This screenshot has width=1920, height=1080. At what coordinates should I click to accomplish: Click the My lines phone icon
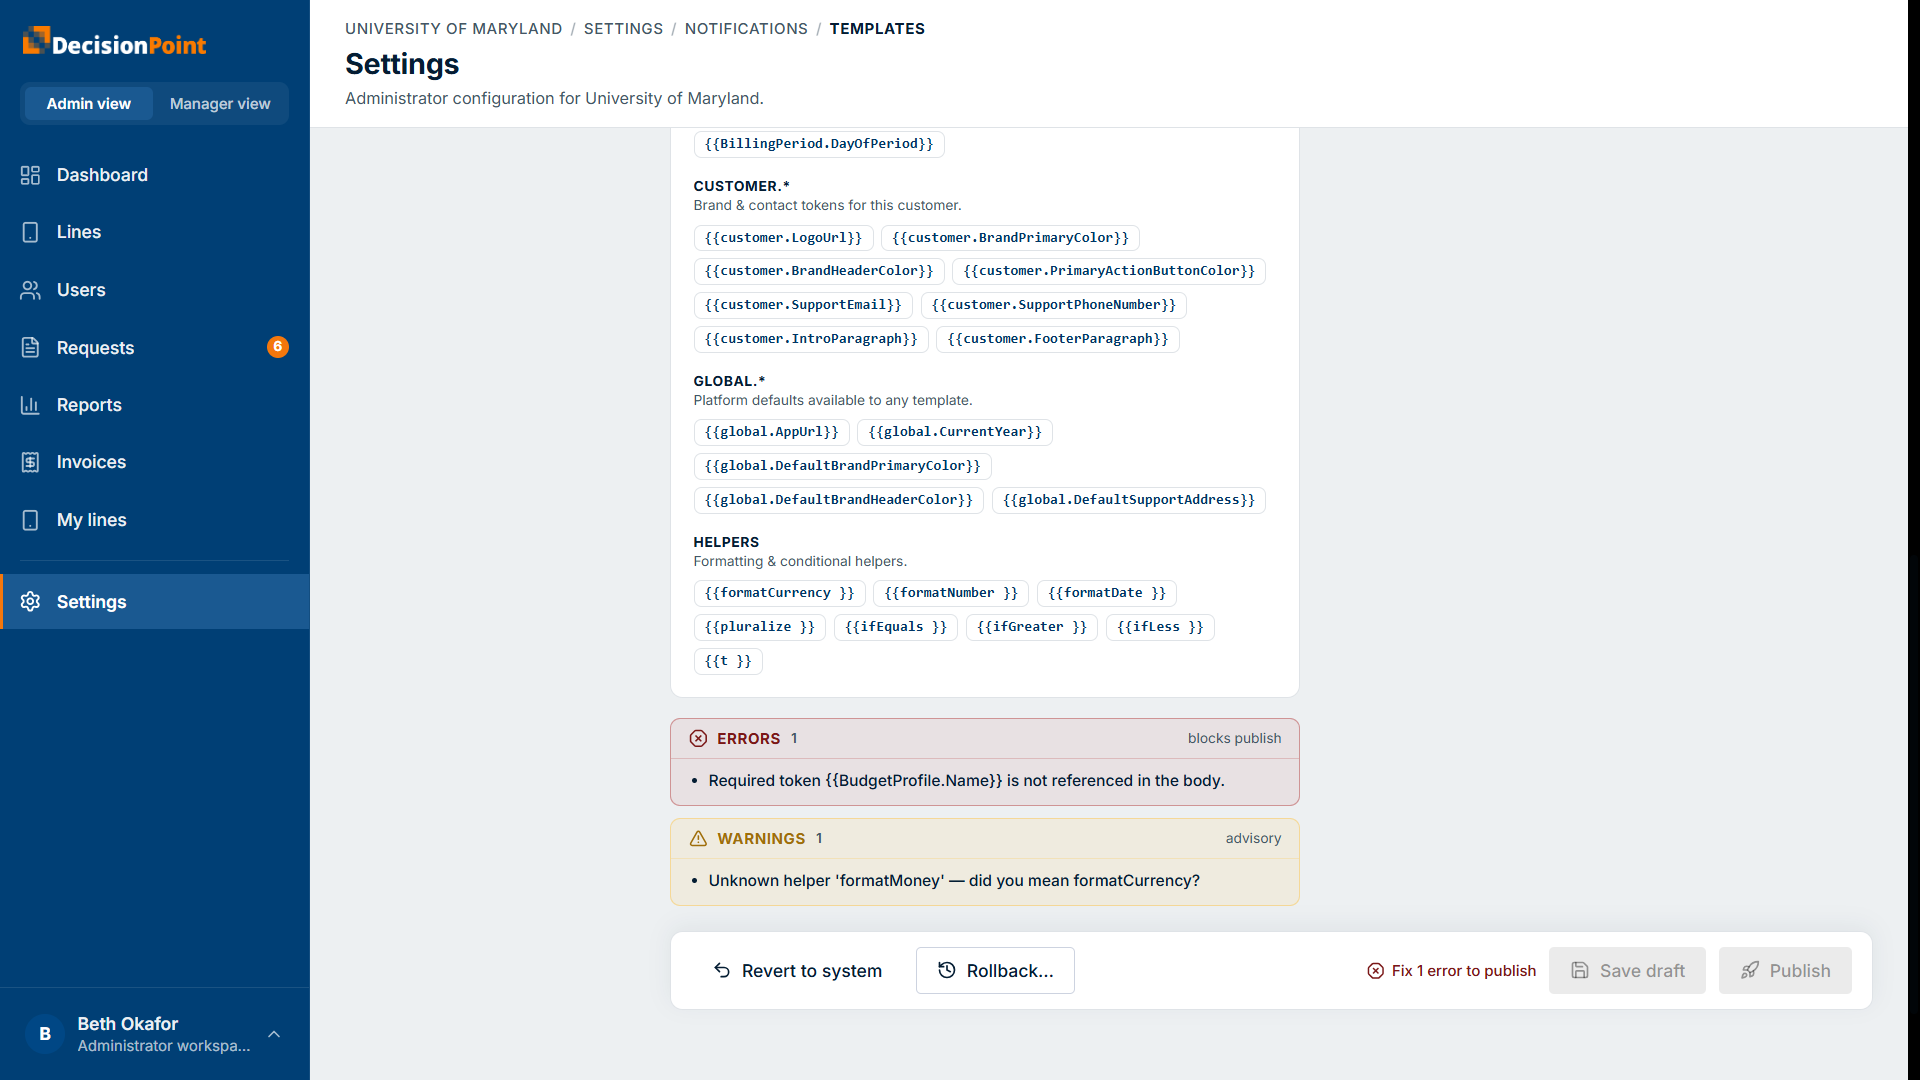(30, 520)
